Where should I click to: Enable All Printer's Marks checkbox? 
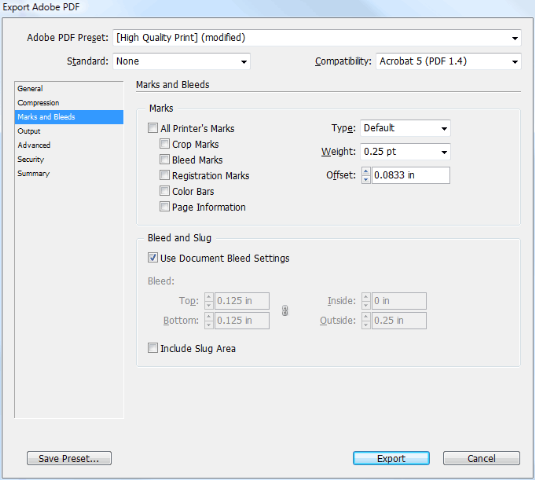point(153,128)
